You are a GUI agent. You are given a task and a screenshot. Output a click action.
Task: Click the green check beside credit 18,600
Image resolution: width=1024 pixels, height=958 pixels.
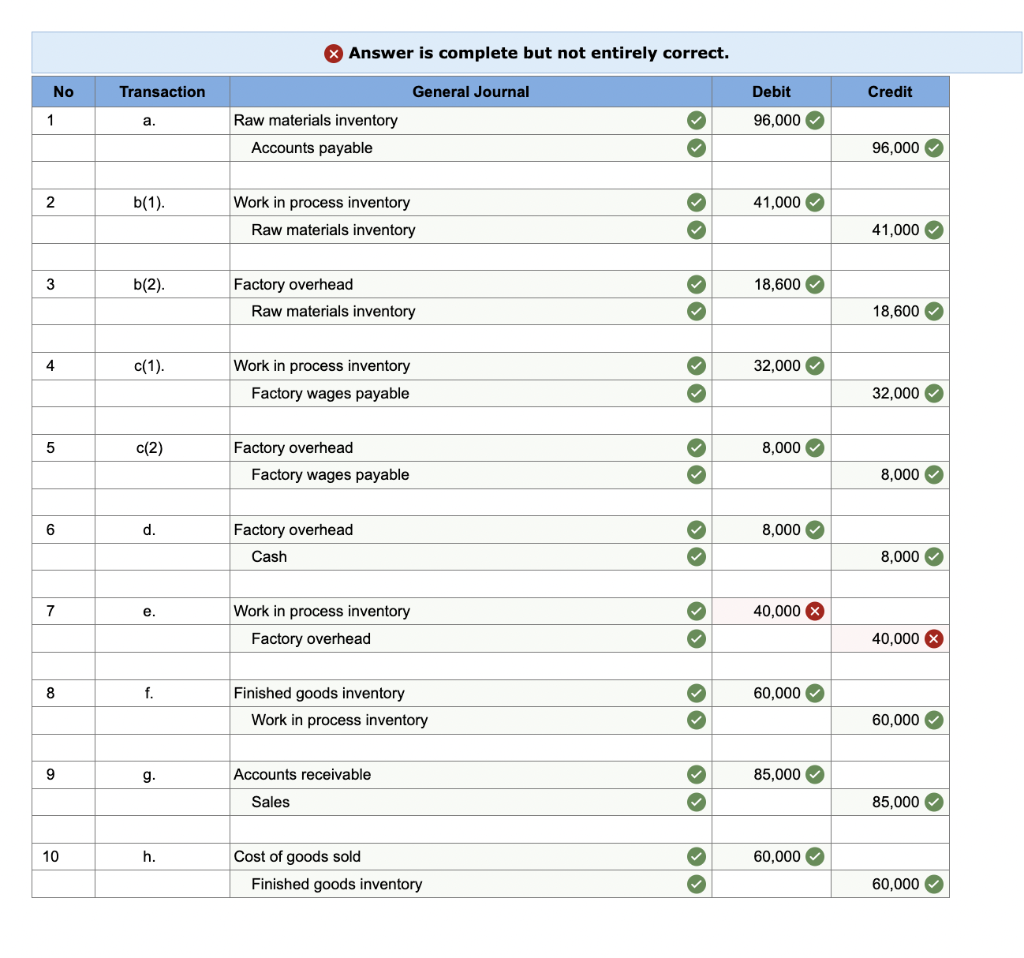(934, 311)
